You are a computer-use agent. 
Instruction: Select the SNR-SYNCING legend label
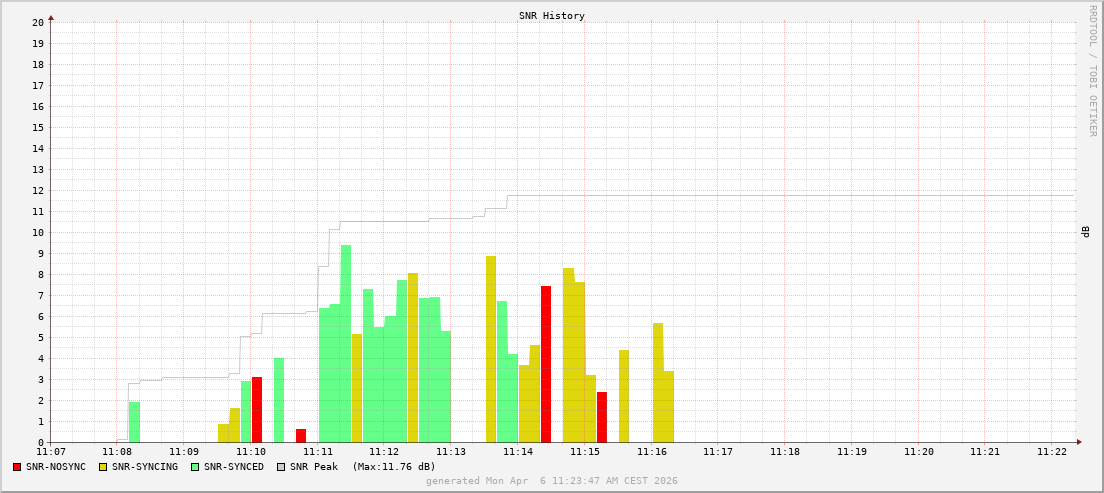click(x=145, y=467)
